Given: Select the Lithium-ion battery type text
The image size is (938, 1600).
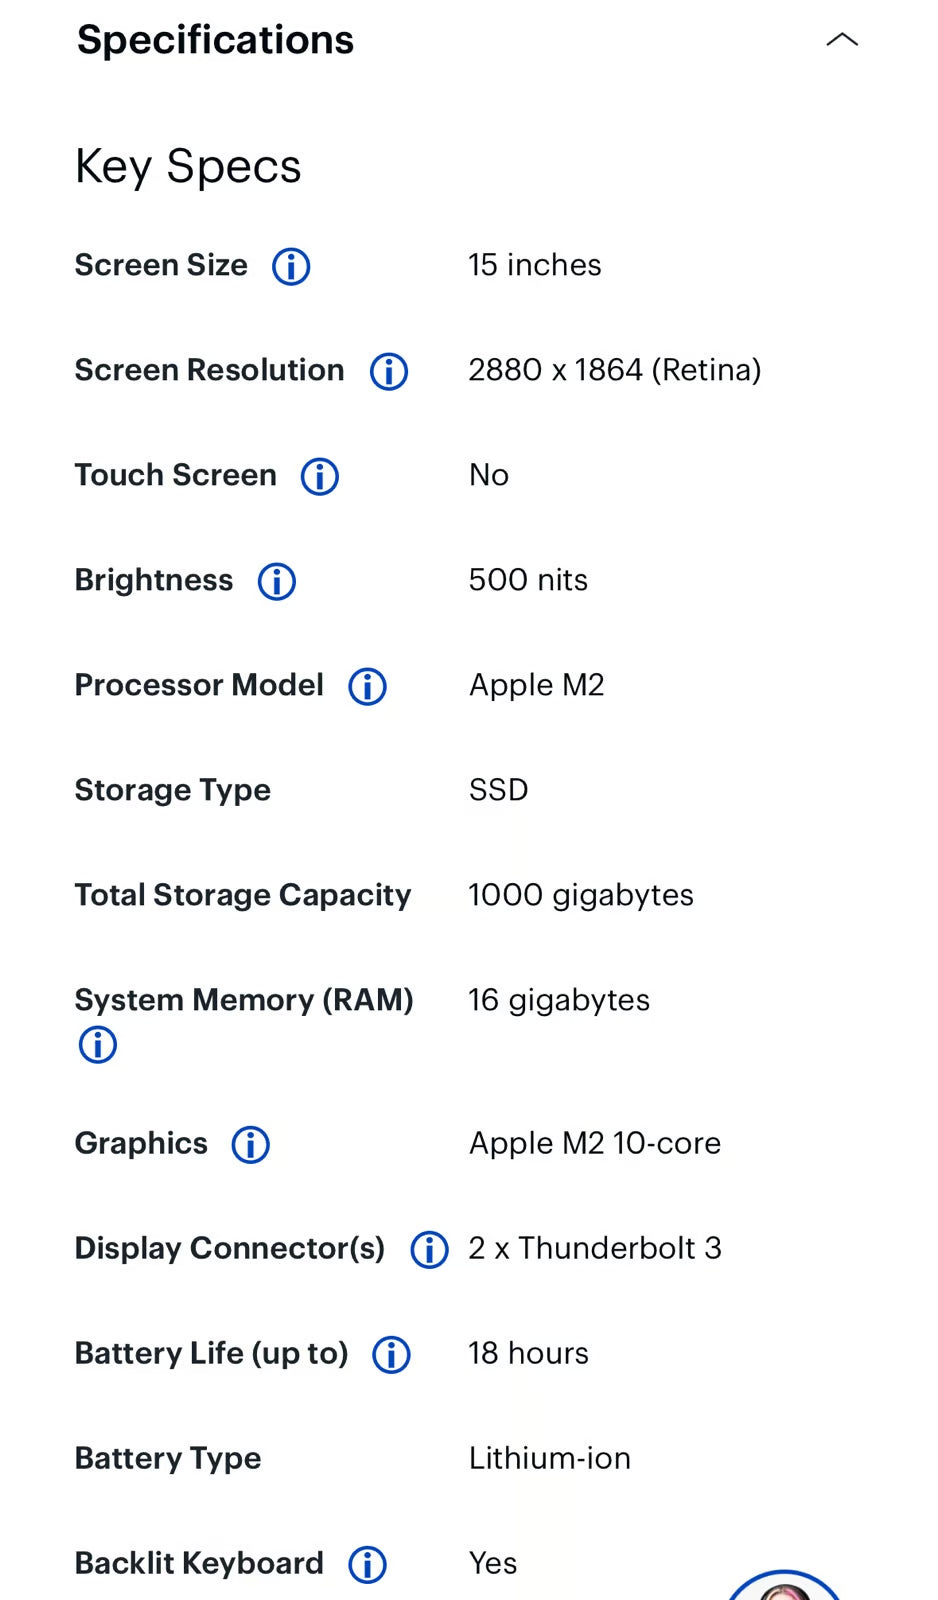Looking at the screenshot, I should tap(549, 1458).
